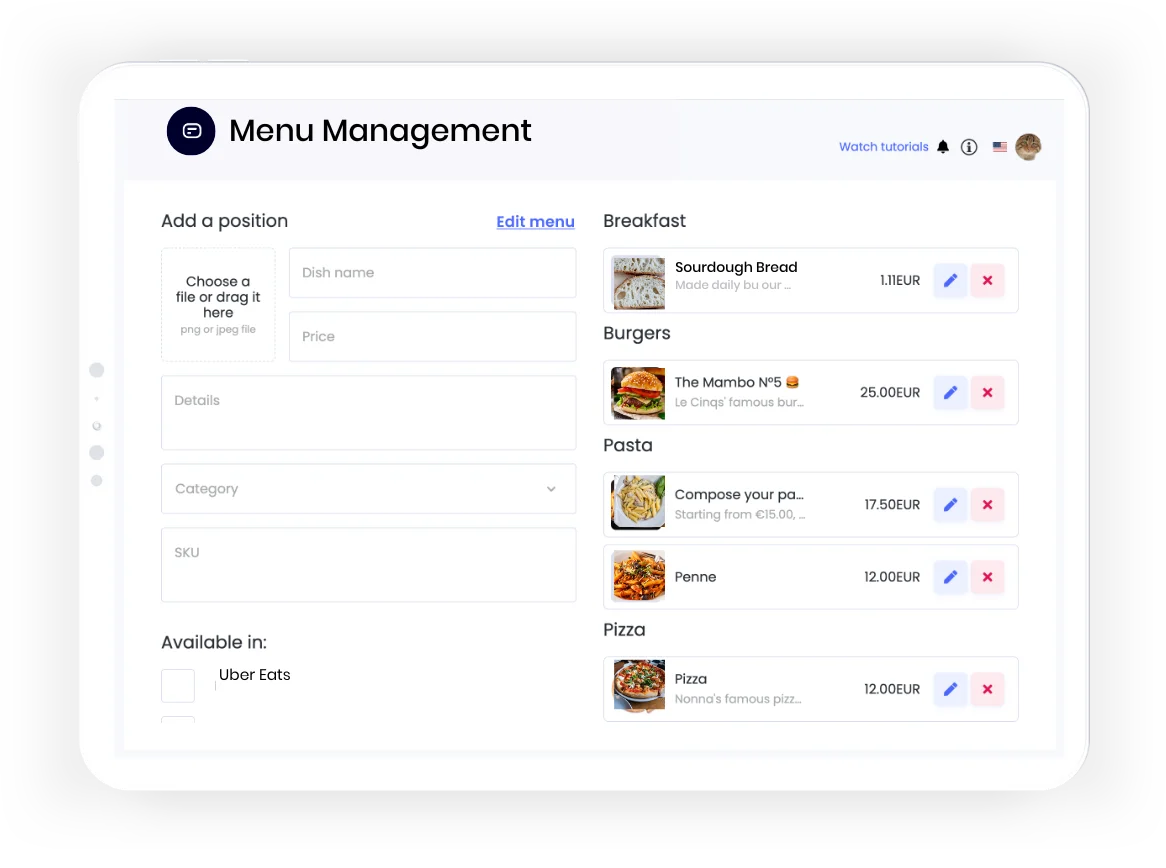The image size is (1166, 868).
Task: Open notifications bell icon
Action: point(943,147)
